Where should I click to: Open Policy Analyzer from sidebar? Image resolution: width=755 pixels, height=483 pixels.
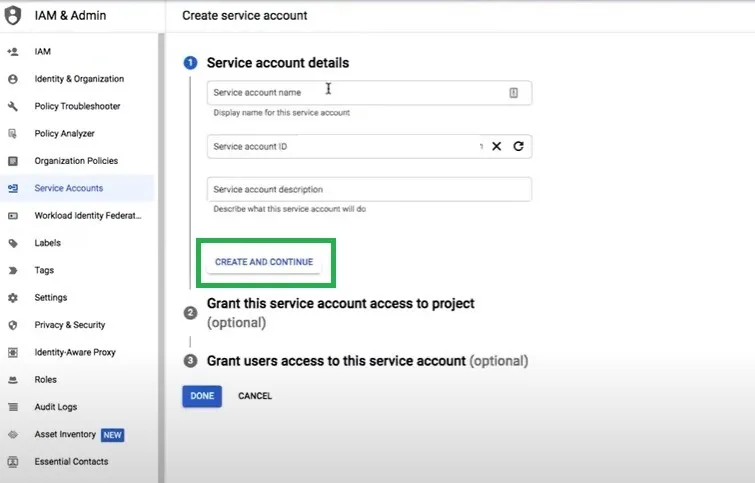tap(77, 133)
